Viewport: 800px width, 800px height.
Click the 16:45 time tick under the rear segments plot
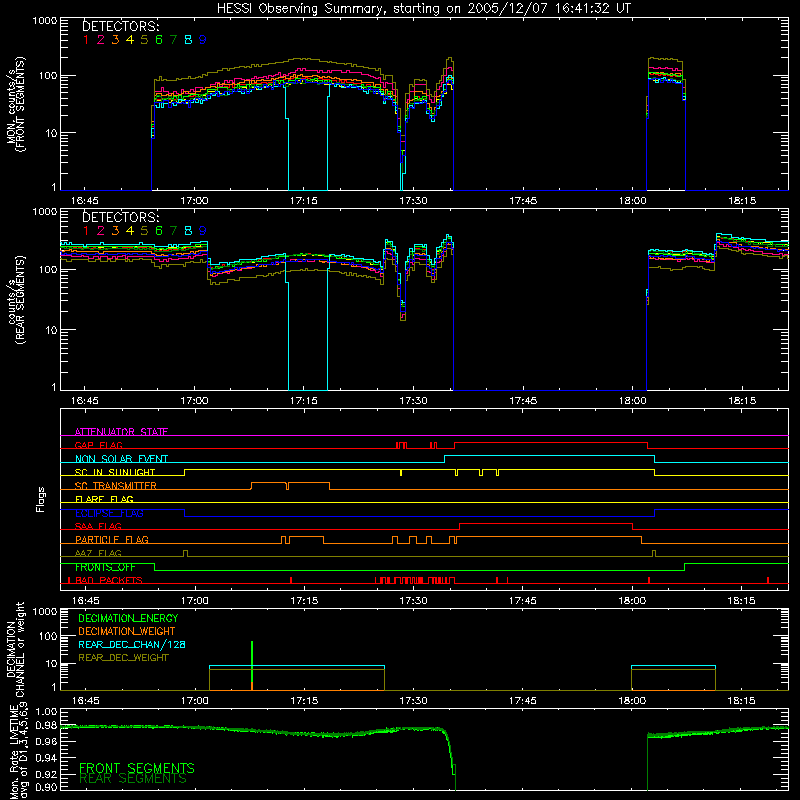[85, 401]
